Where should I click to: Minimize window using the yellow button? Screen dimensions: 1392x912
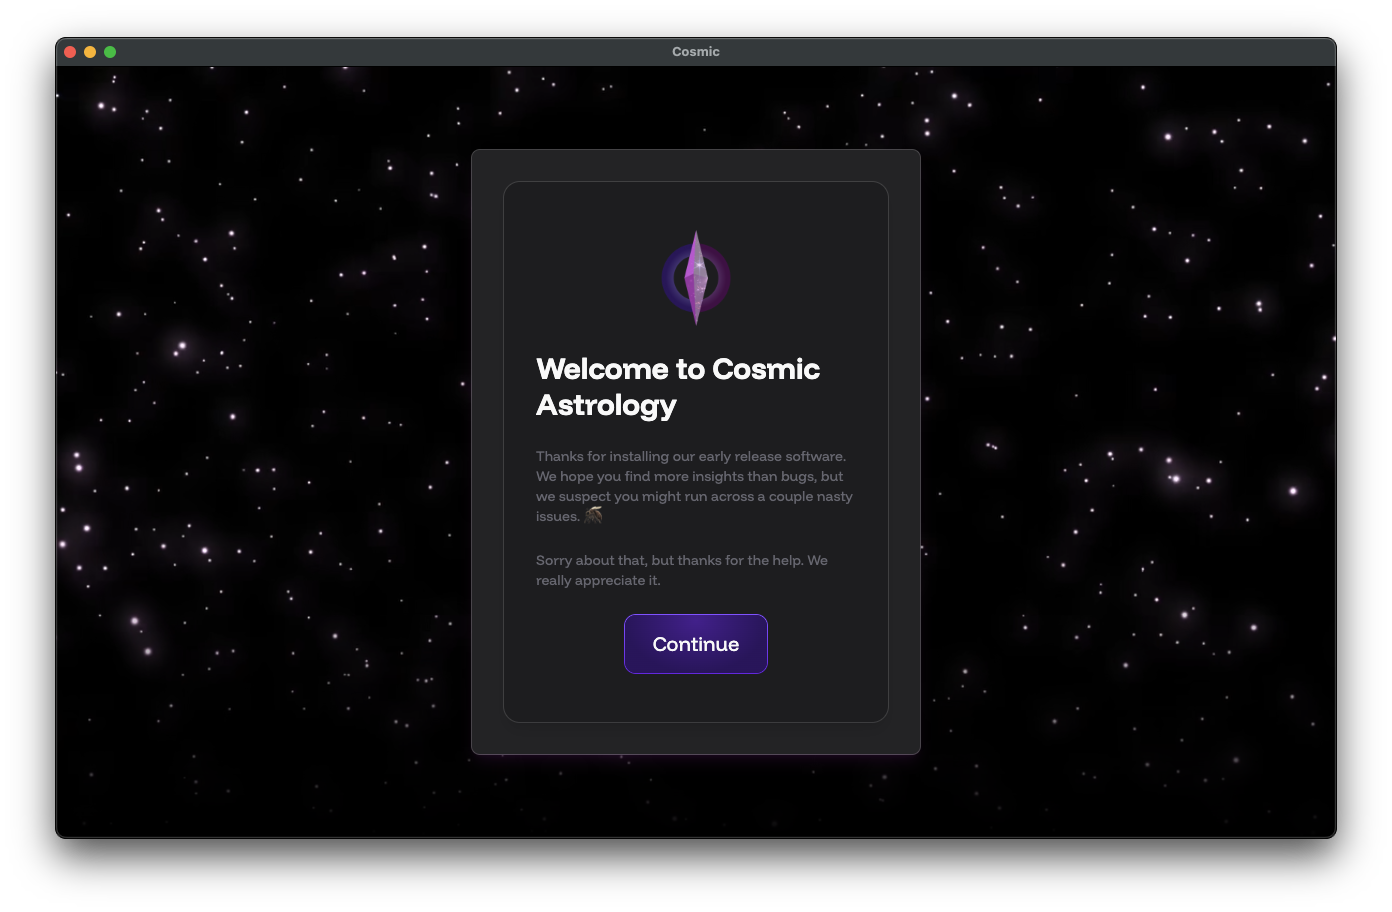90,52
